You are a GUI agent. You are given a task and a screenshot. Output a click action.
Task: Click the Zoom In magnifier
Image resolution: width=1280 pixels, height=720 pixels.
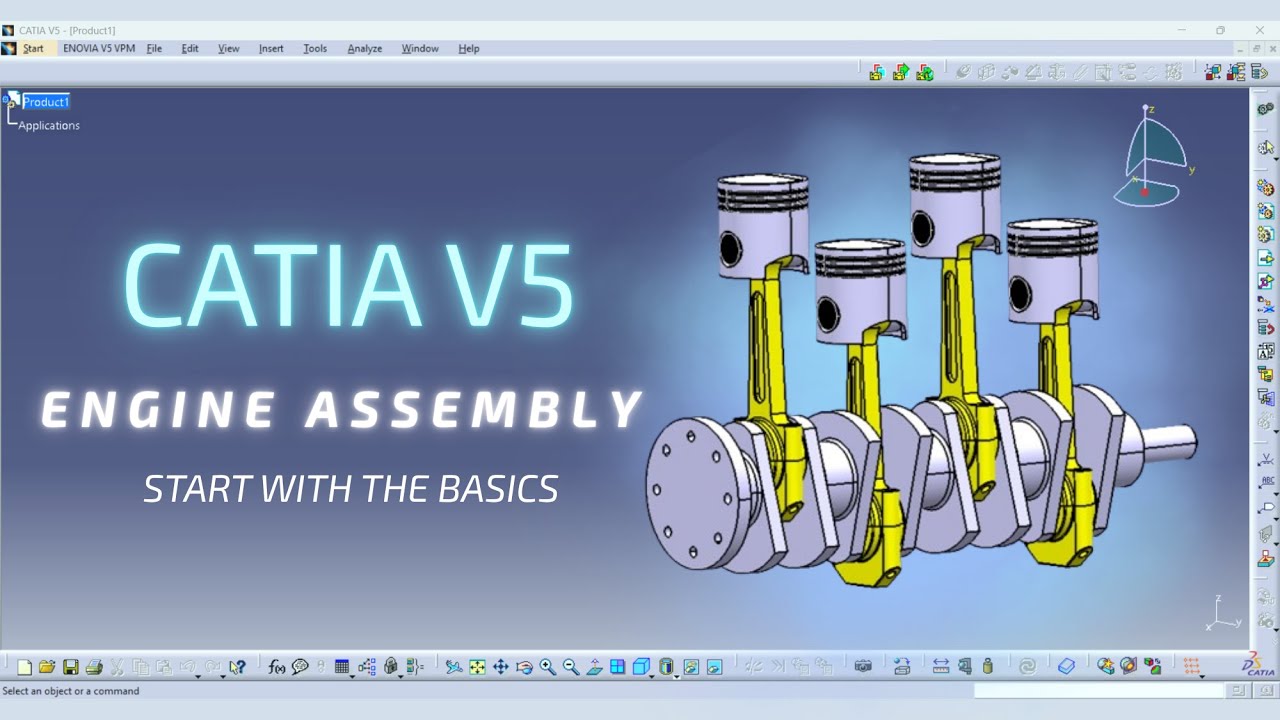click(x=548, y=667)
